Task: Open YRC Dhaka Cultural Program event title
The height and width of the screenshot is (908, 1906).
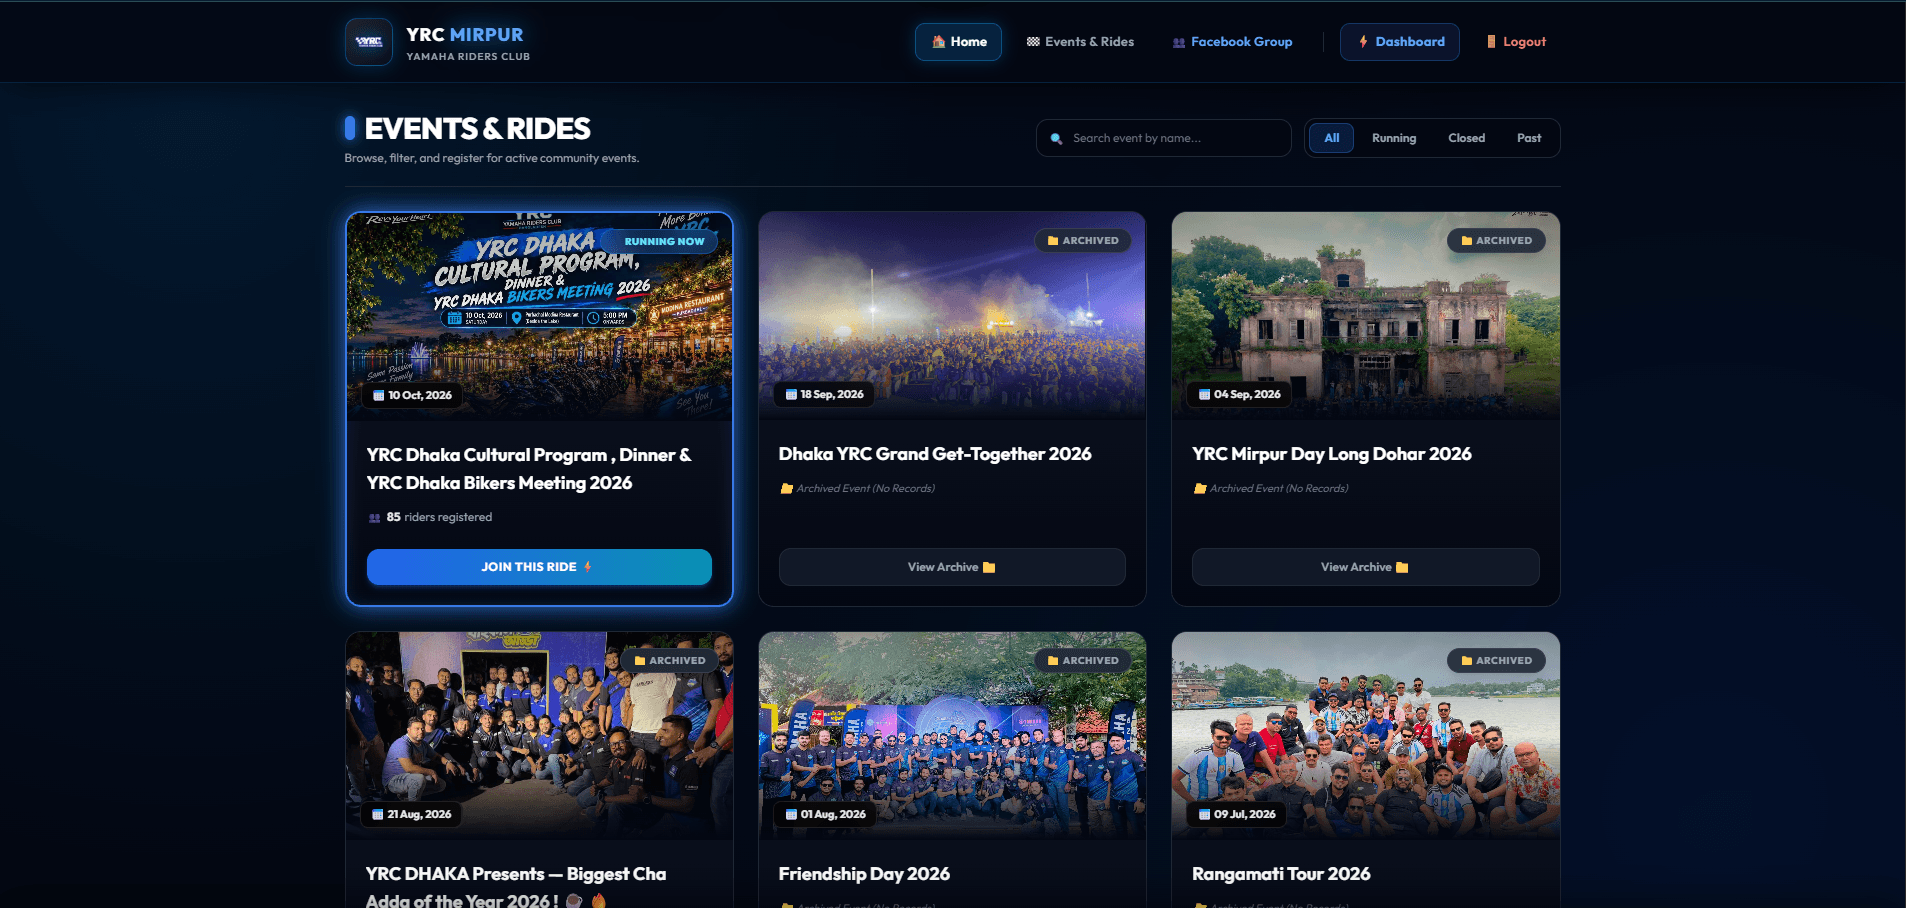Action: [x=528, y=469]
